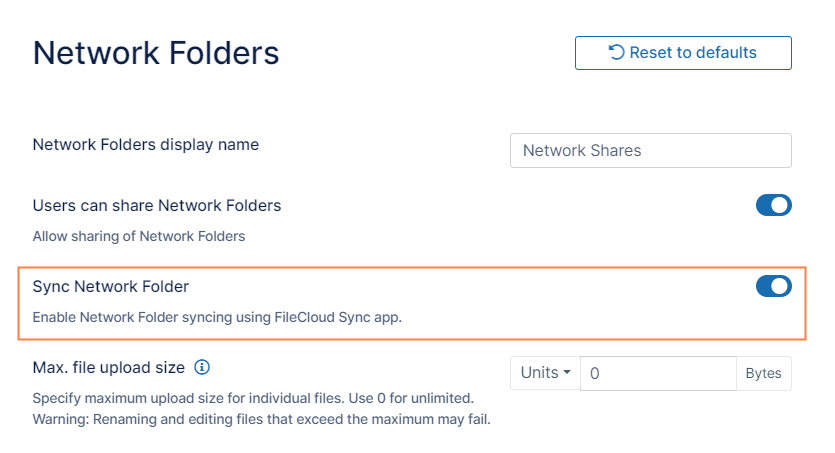Viewport: 835px width, 453px height.
Task: Open the Units dropdown
Action: coord(545,373)
